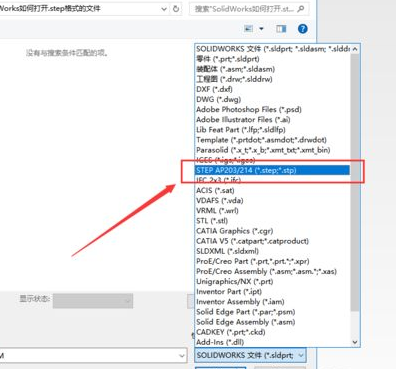Choose STL (*.stl) file type
396x369 pixels.
tap(272, 221)
